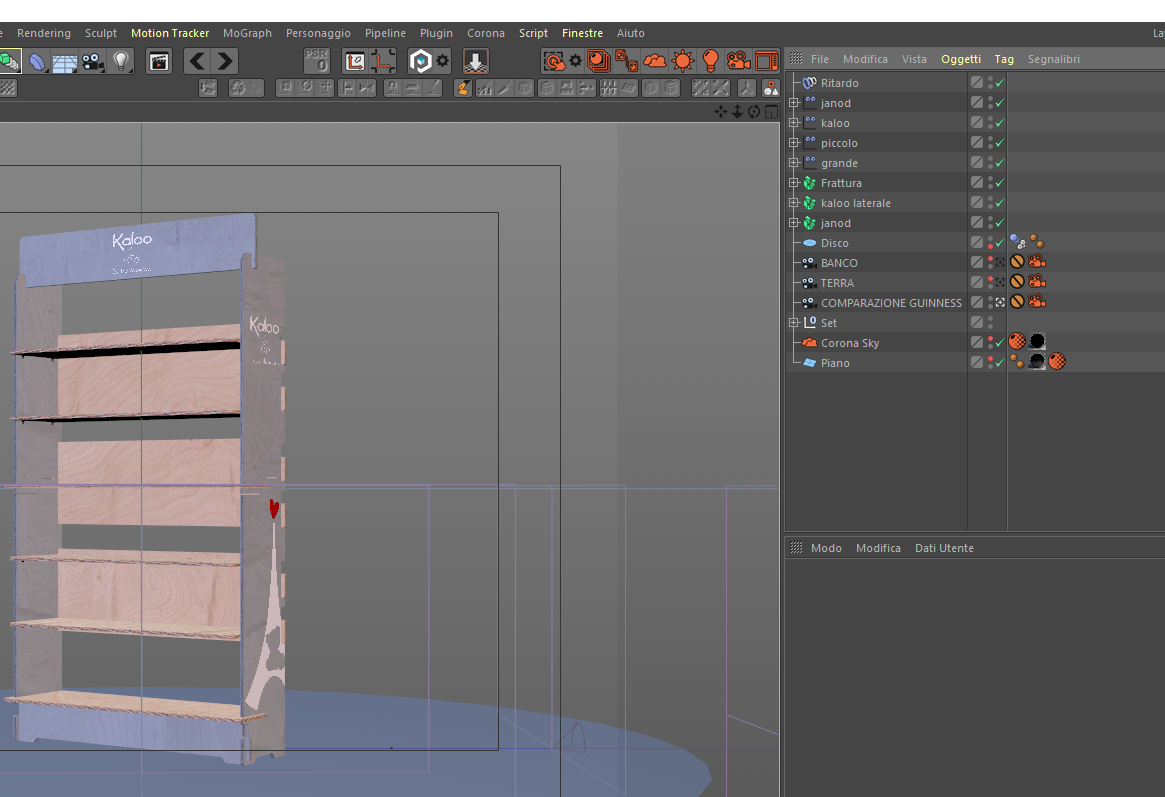This screenshot has height=797, width=1165.
Task: Click the light object bulb icon
Action: tap(120, 61)
